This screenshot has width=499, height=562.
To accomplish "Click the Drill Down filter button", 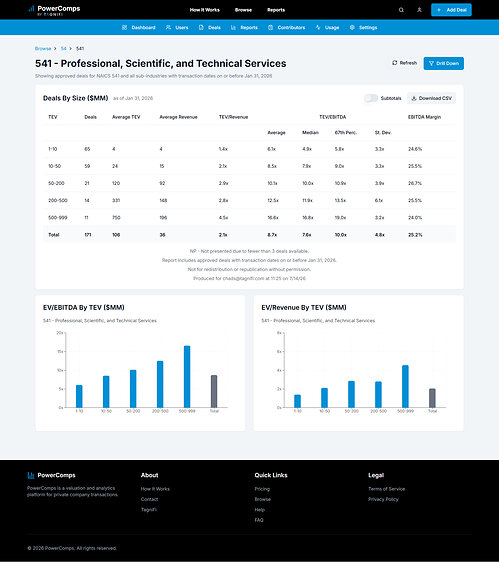I will pyautogui.click(x=443, y=63).
